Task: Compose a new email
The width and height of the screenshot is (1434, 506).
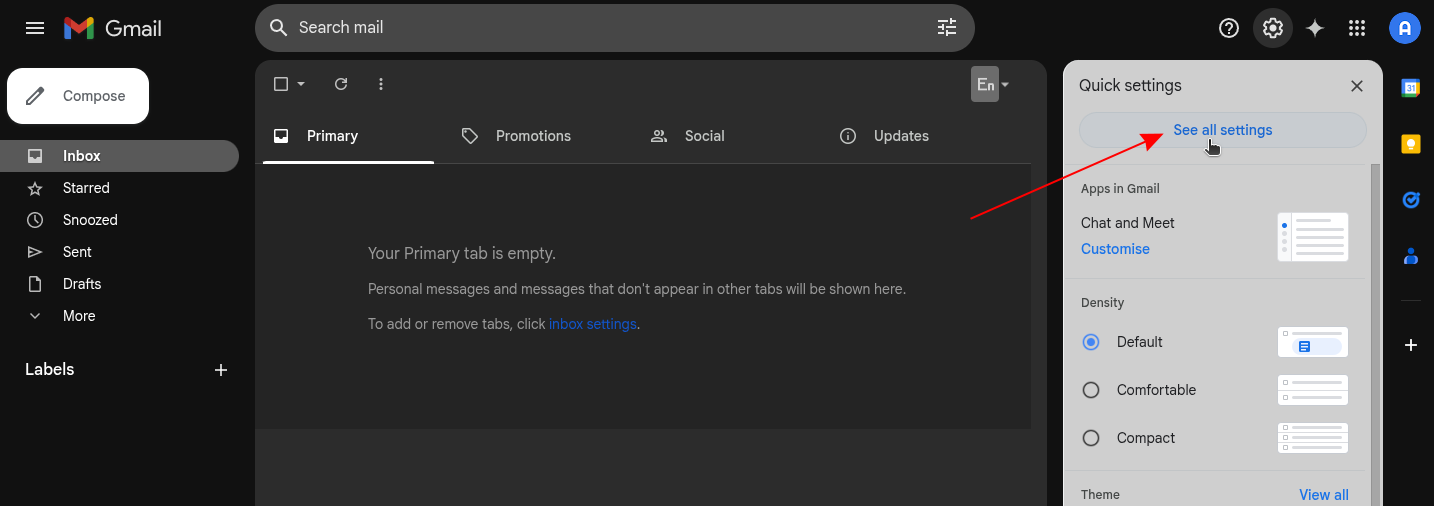Action: [x=78, y=96]
